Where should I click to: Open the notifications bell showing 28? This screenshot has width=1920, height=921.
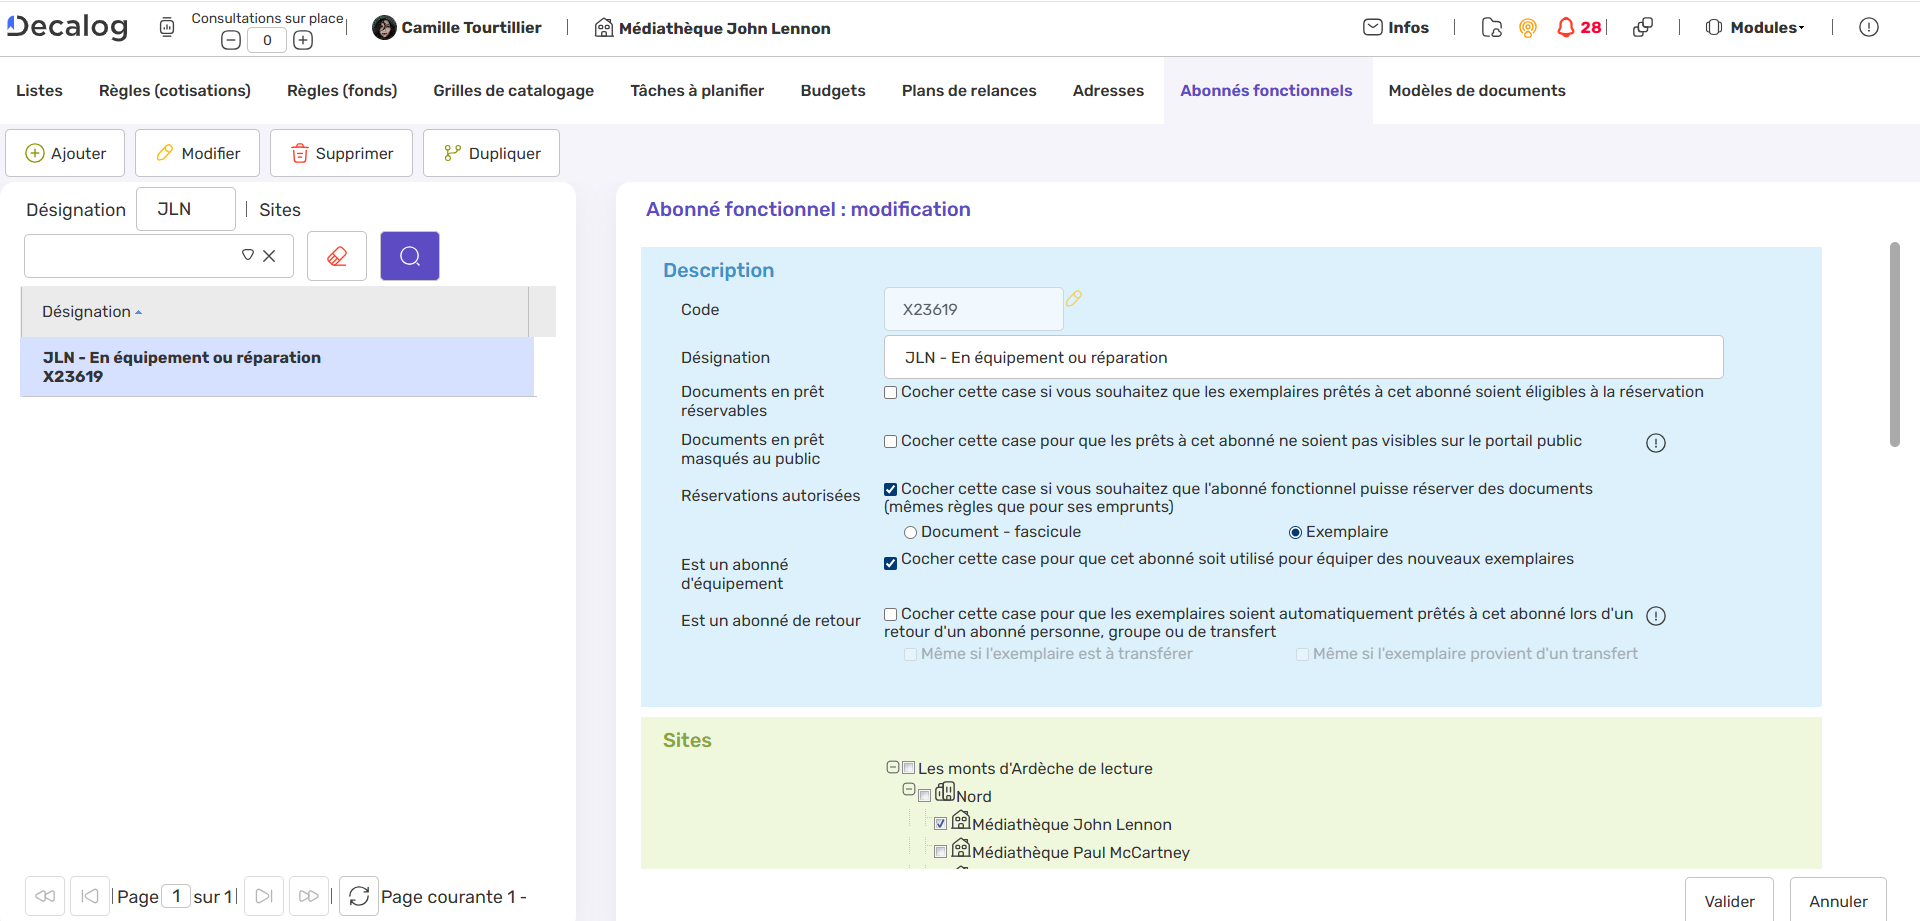click(x=1566, y=27)
